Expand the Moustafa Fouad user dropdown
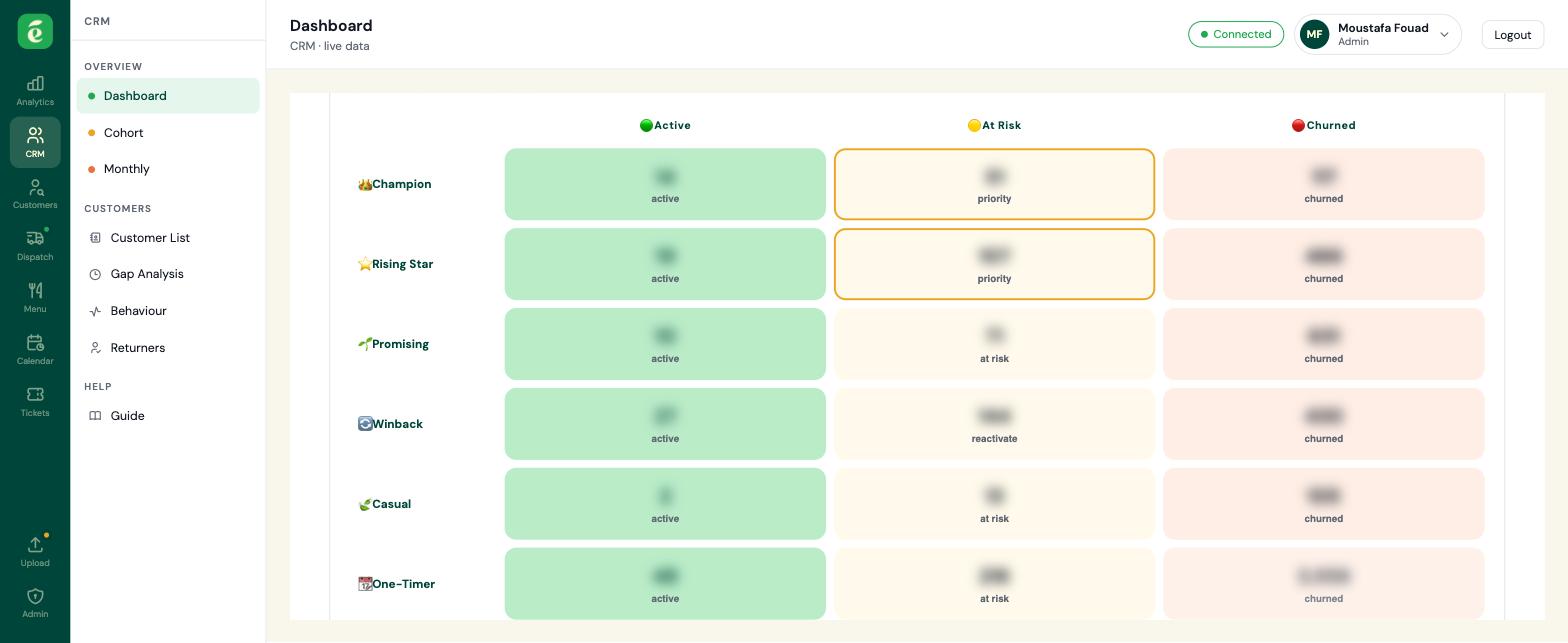1568x643 pixels. (1377, 34)
